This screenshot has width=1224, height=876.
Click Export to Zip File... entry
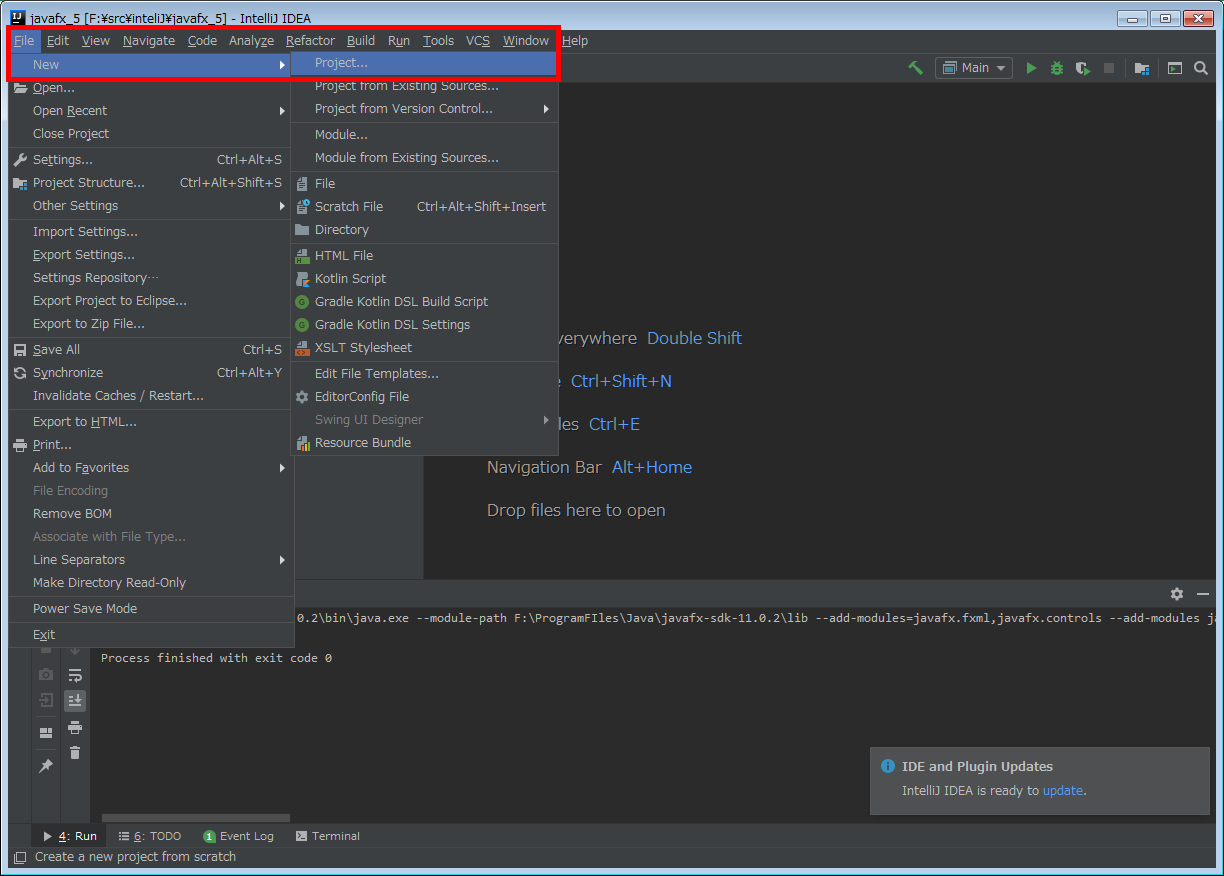point(151,324)
